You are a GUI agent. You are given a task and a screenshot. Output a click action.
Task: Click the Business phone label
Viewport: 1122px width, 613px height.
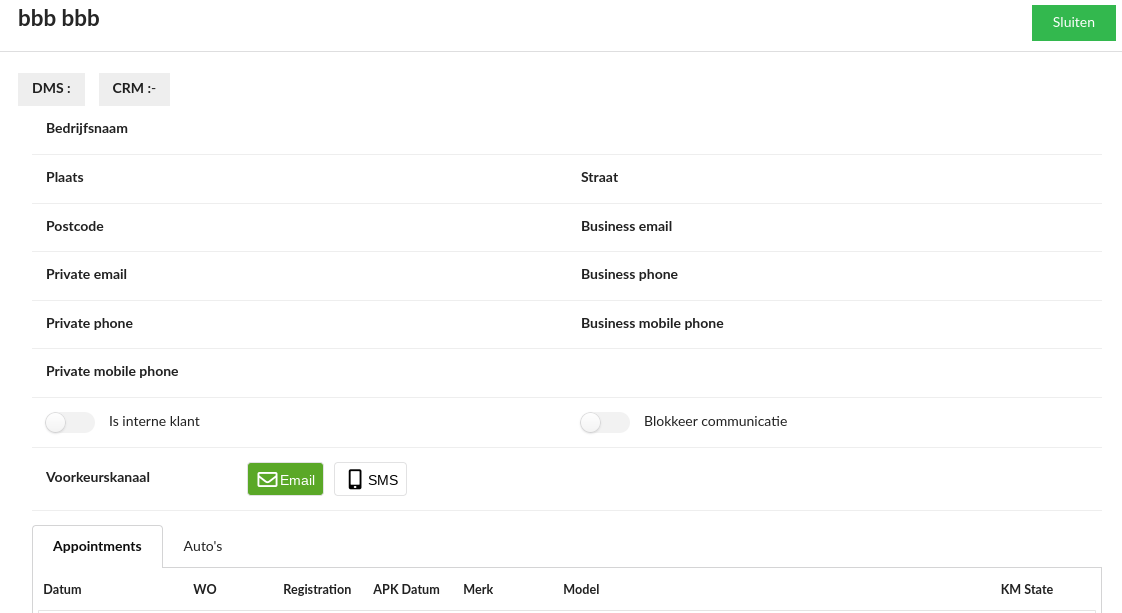[629, 275]
